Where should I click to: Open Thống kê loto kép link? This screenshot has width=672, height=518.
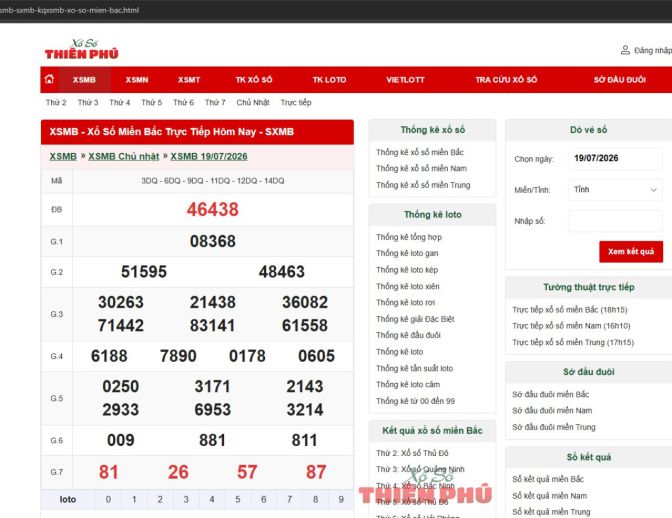[x=407, y=270]
